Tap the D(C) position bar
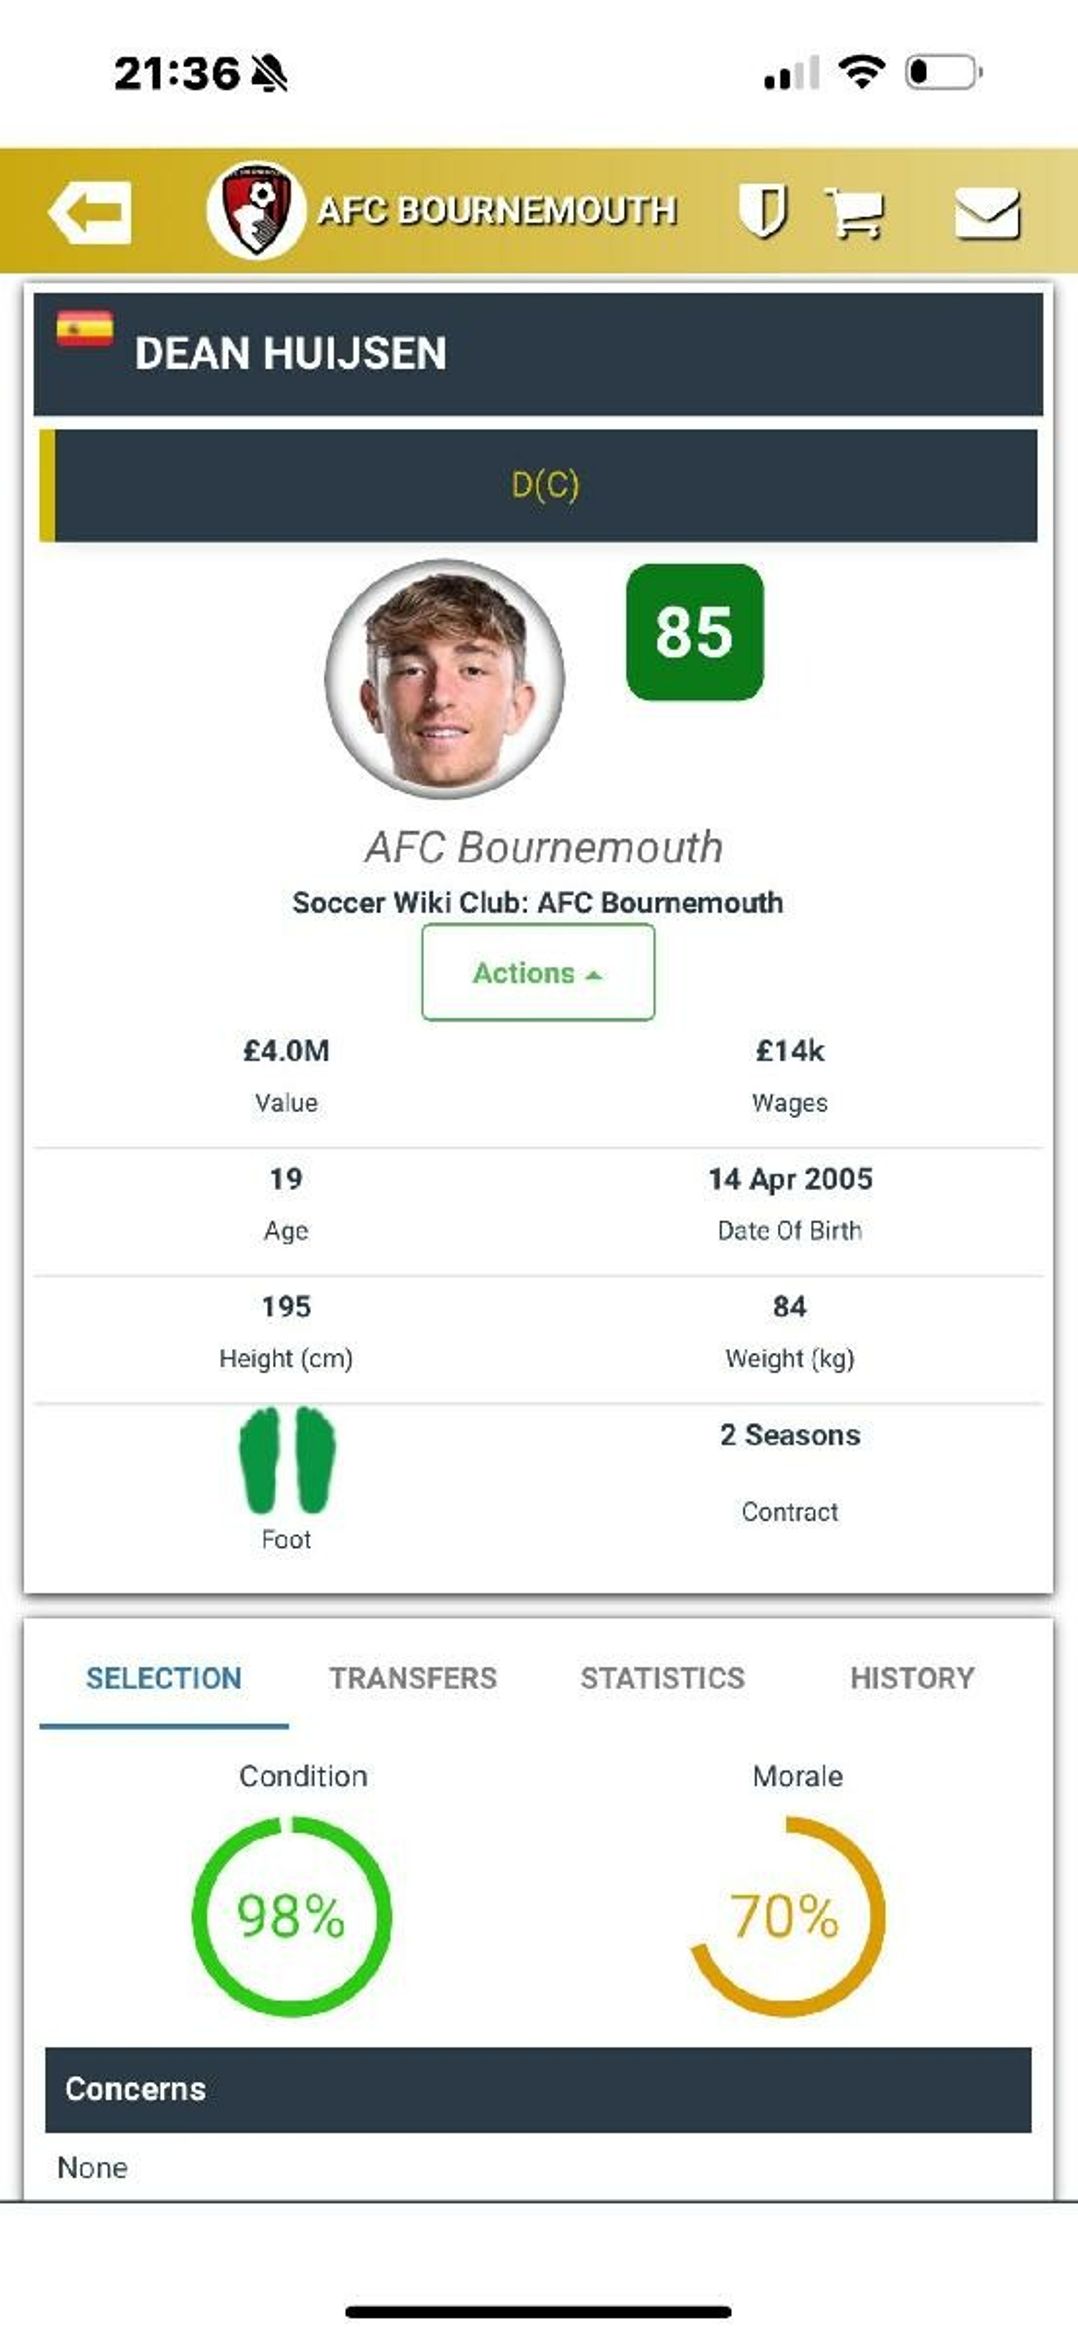1078x2339 pixels. coord(545,485)
